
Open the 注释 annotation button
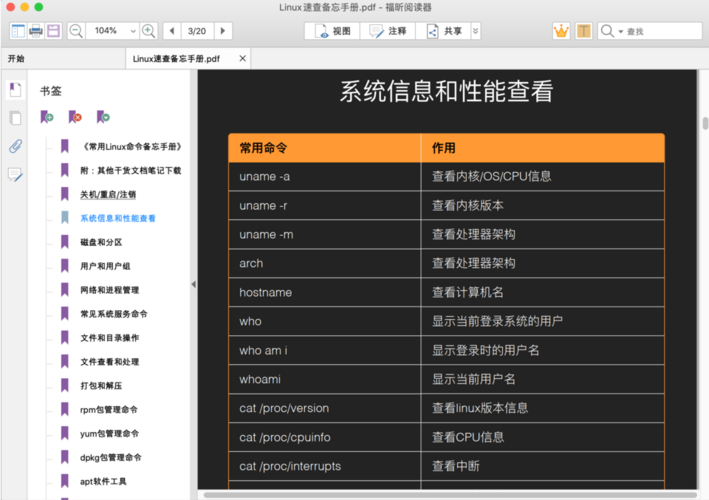coord(388,31)
